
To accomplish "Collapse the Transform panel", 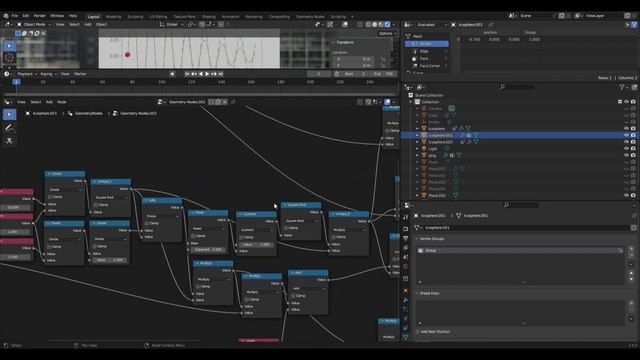I will pos(343,42).
